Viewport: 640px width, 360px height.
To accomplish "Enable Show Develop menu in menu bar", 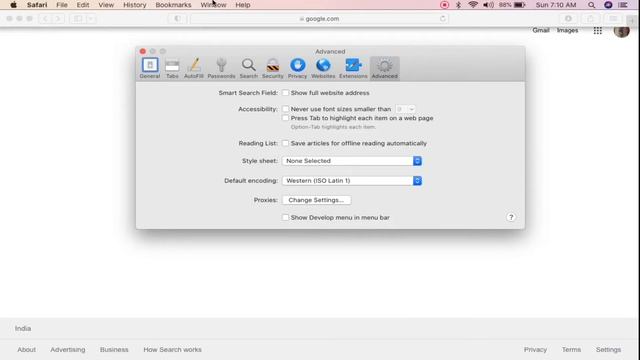I will click(285, 218).
